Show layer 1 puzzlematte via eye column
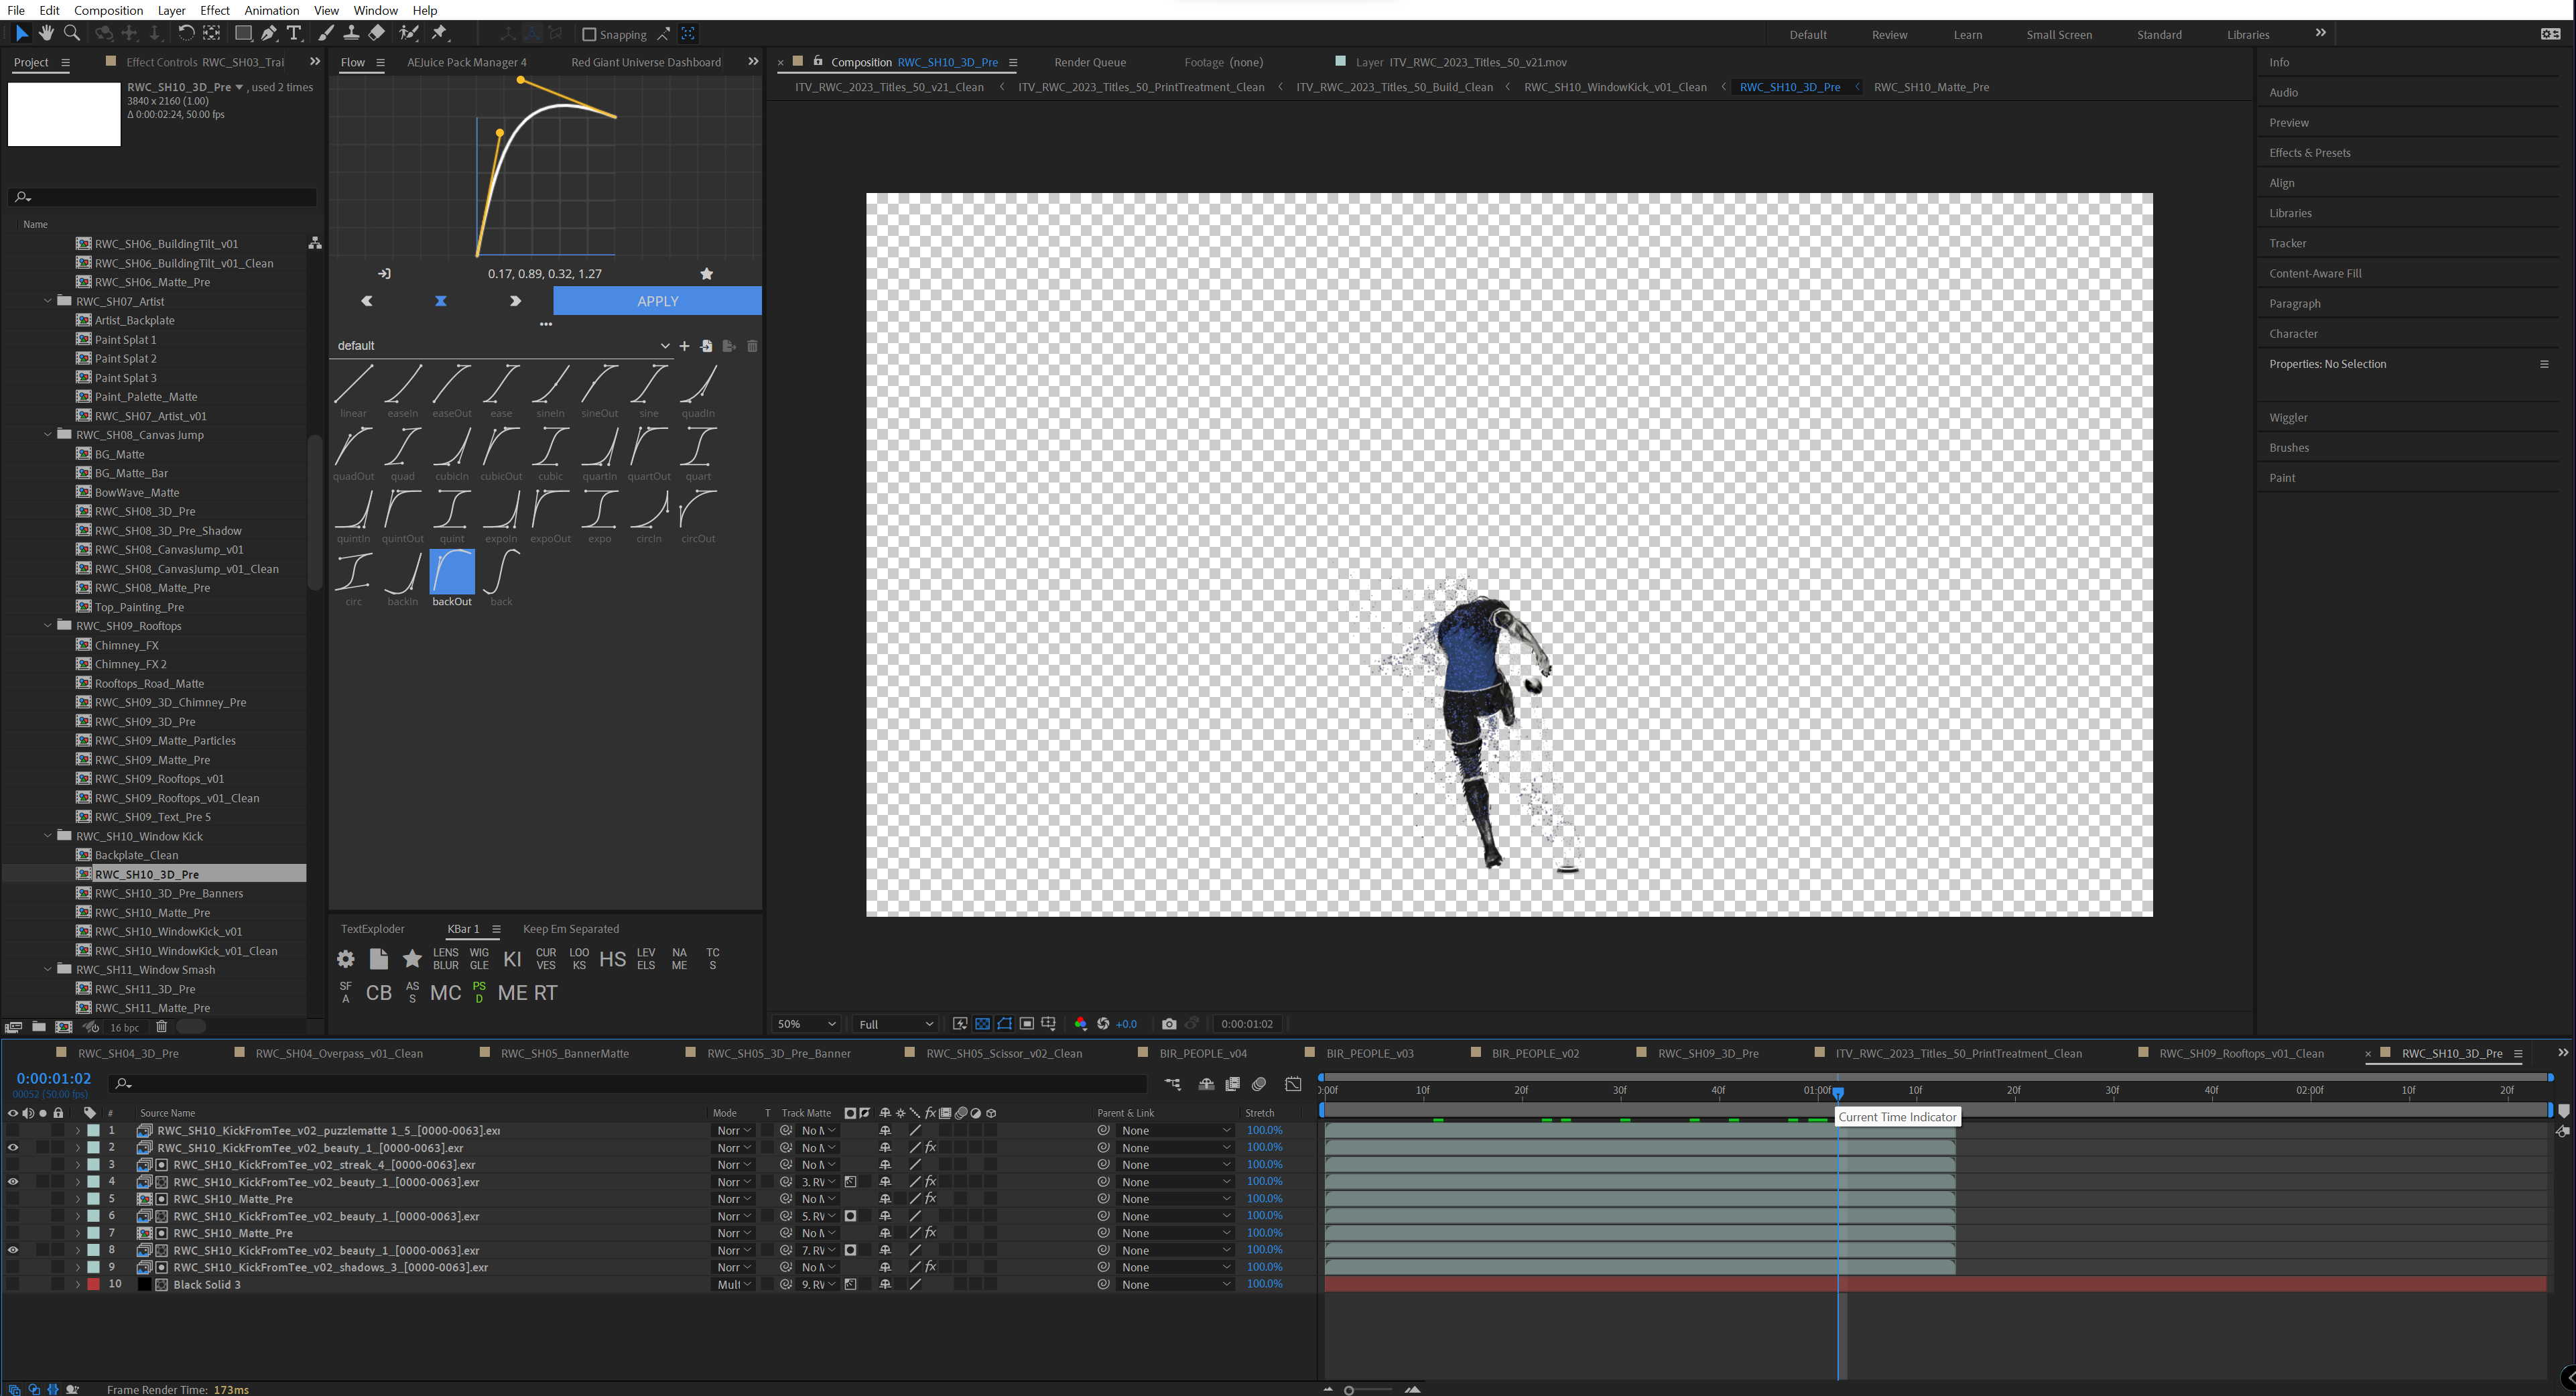2576x1396 pixels. pos(13,1130)
